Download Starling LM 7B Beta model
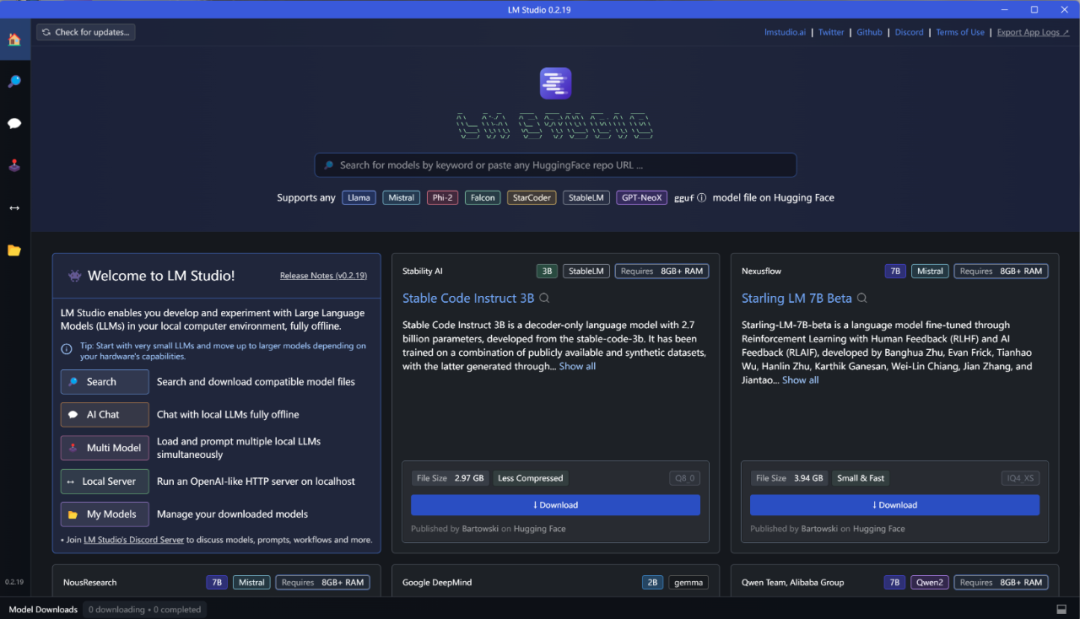The height and width of the screenshot is (619, 1080). coord(894,505)
